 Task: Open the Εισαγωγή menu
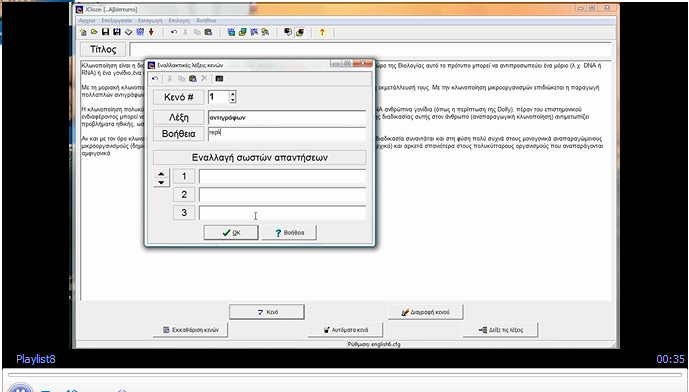[x=150, y=21]
